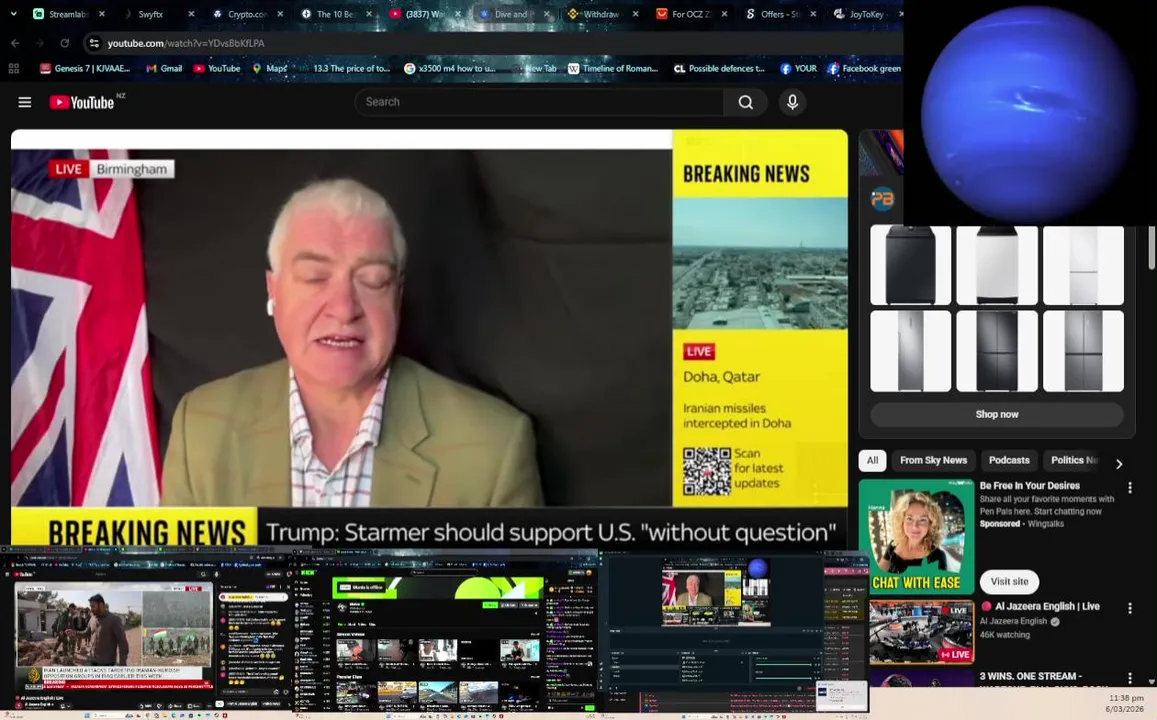Click the magnifier search button on YouTube

[x=746, y=103]
